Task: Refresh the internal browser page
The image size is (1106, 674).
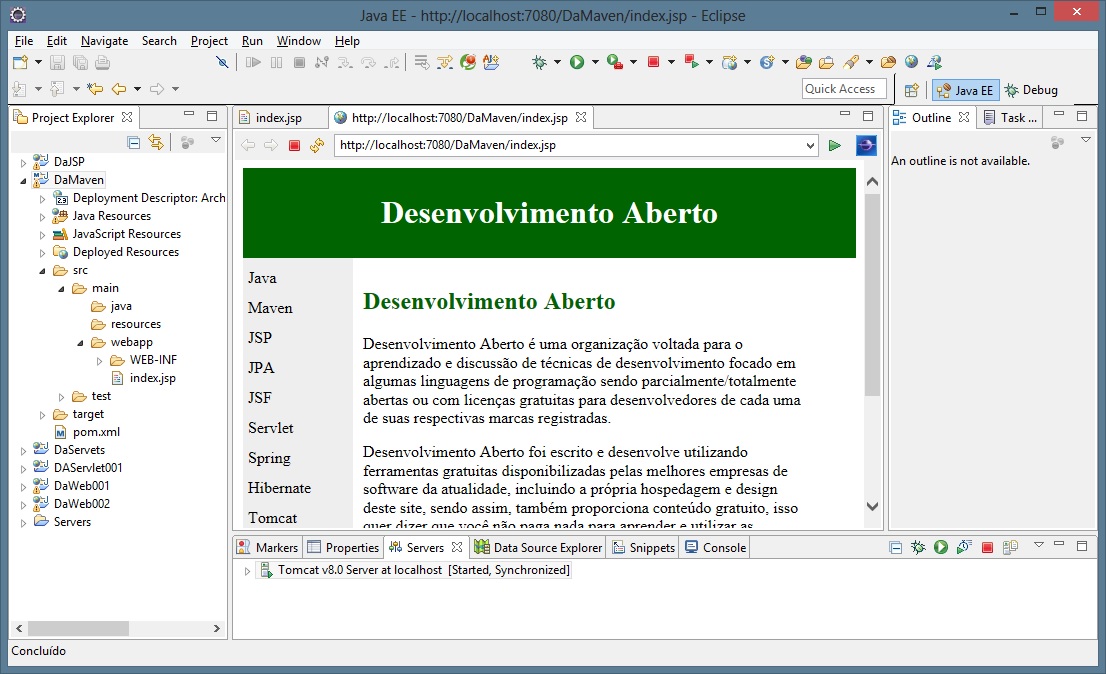Action: tap(317, 146)
